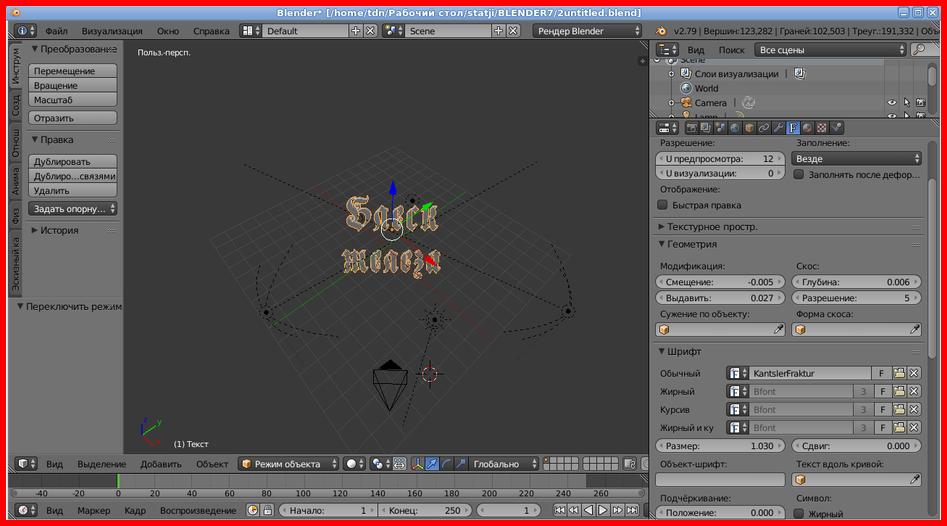The image size is (947, 526).
Task: Toggle Camera visibility eye in outliner
Action: tap(892, 103)
